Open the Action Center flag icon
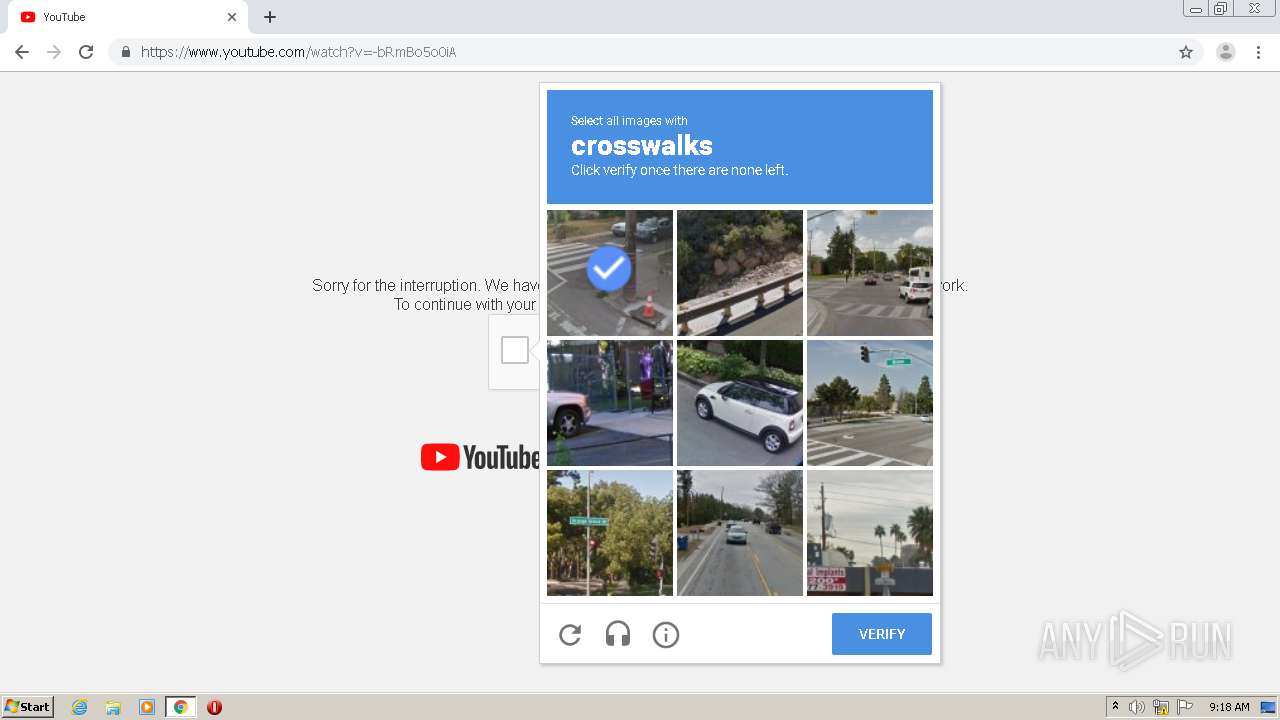 (x=1185, y=707)
